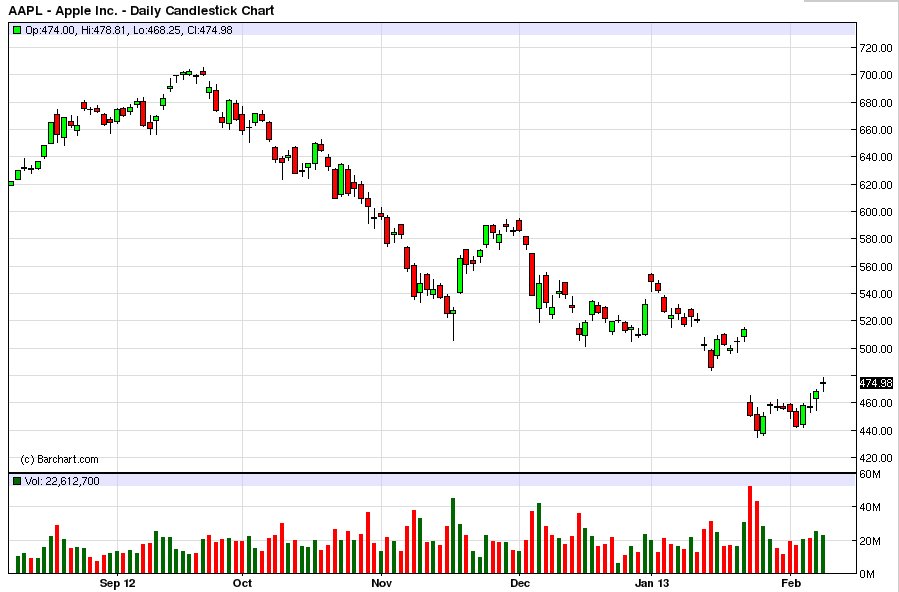
Task: Click the Sep 12 date axis label
Action: pos(118,583)
